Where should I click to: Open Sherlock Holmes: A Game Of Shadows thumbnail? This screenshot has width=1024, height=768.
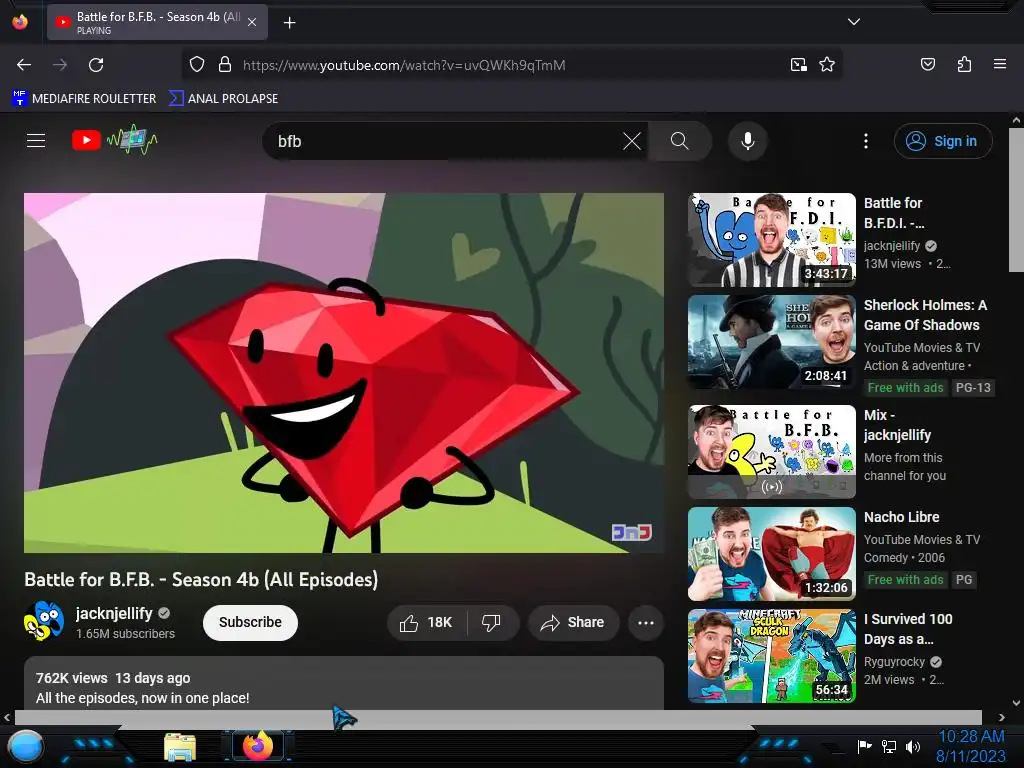(772, 342)
